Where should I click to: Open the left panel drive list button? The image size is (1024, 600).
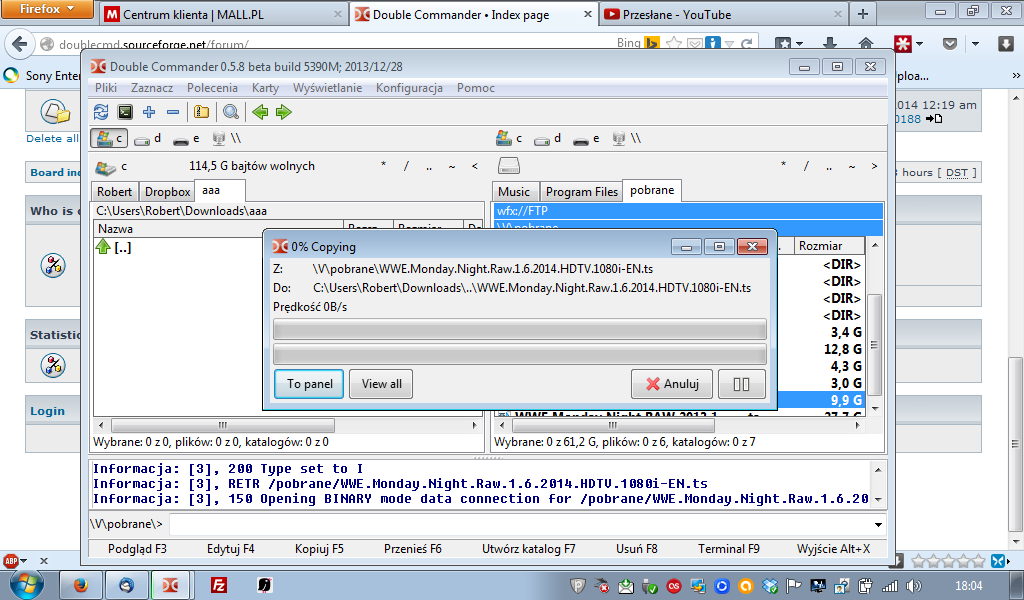click(x=105, y=166)
